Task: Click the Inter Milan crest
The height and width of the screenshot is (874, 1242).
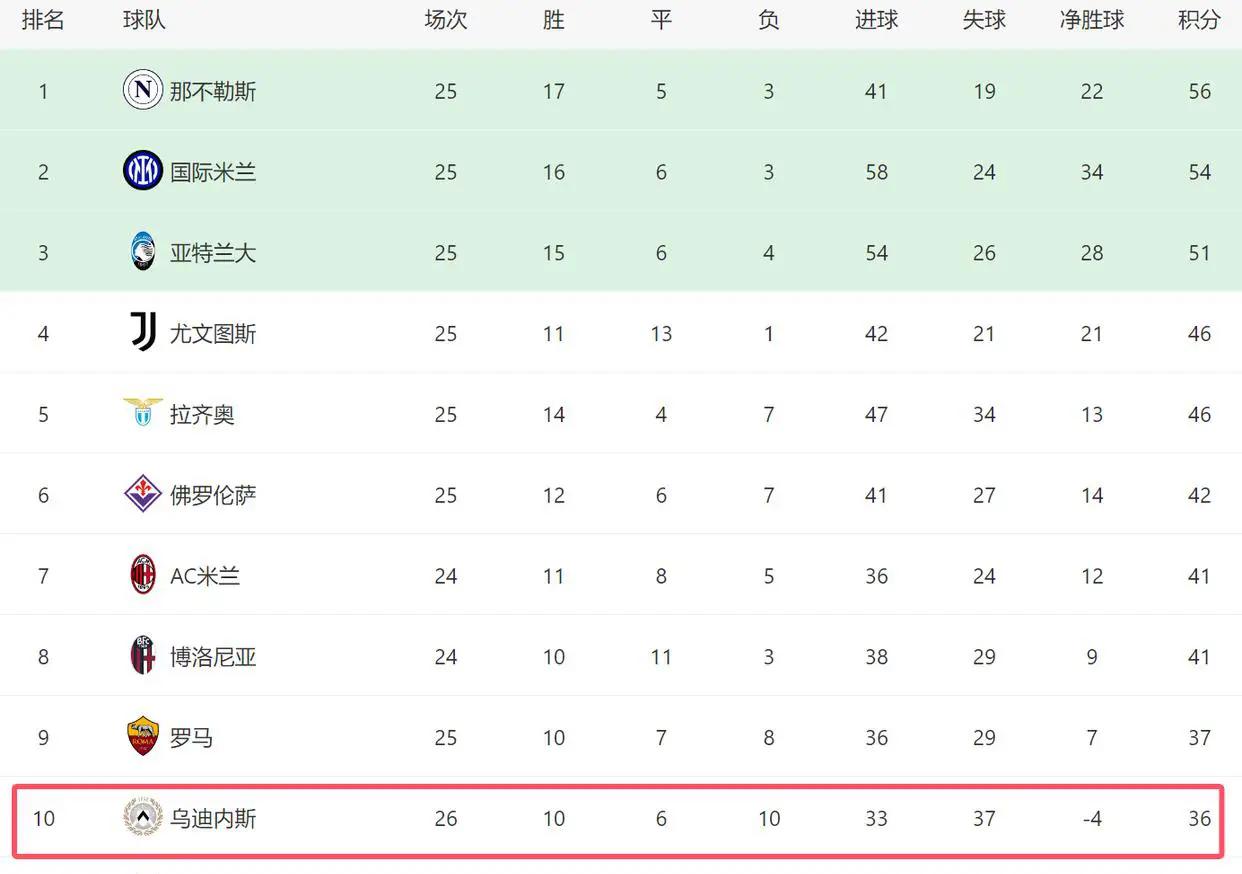Action: tap(143, 171)
